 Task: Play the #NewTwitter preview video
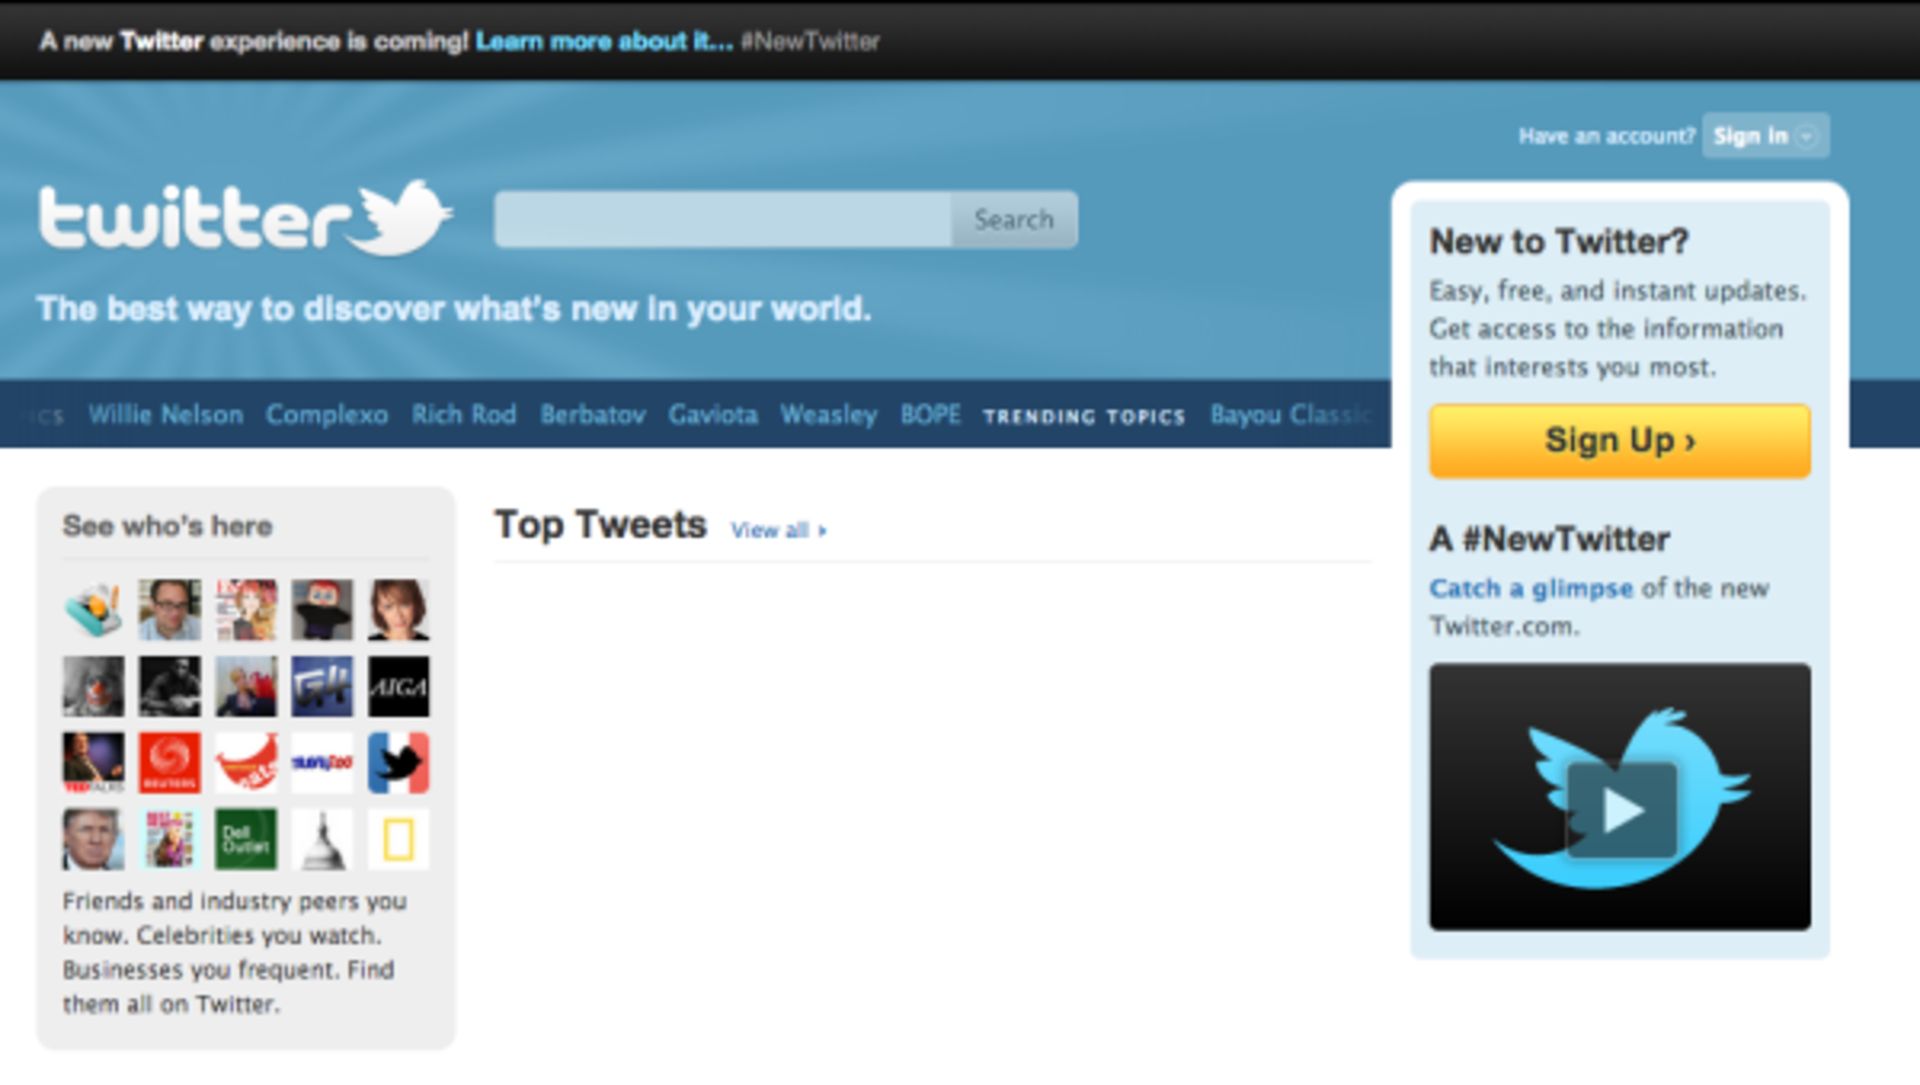[x=1620, y=808]
